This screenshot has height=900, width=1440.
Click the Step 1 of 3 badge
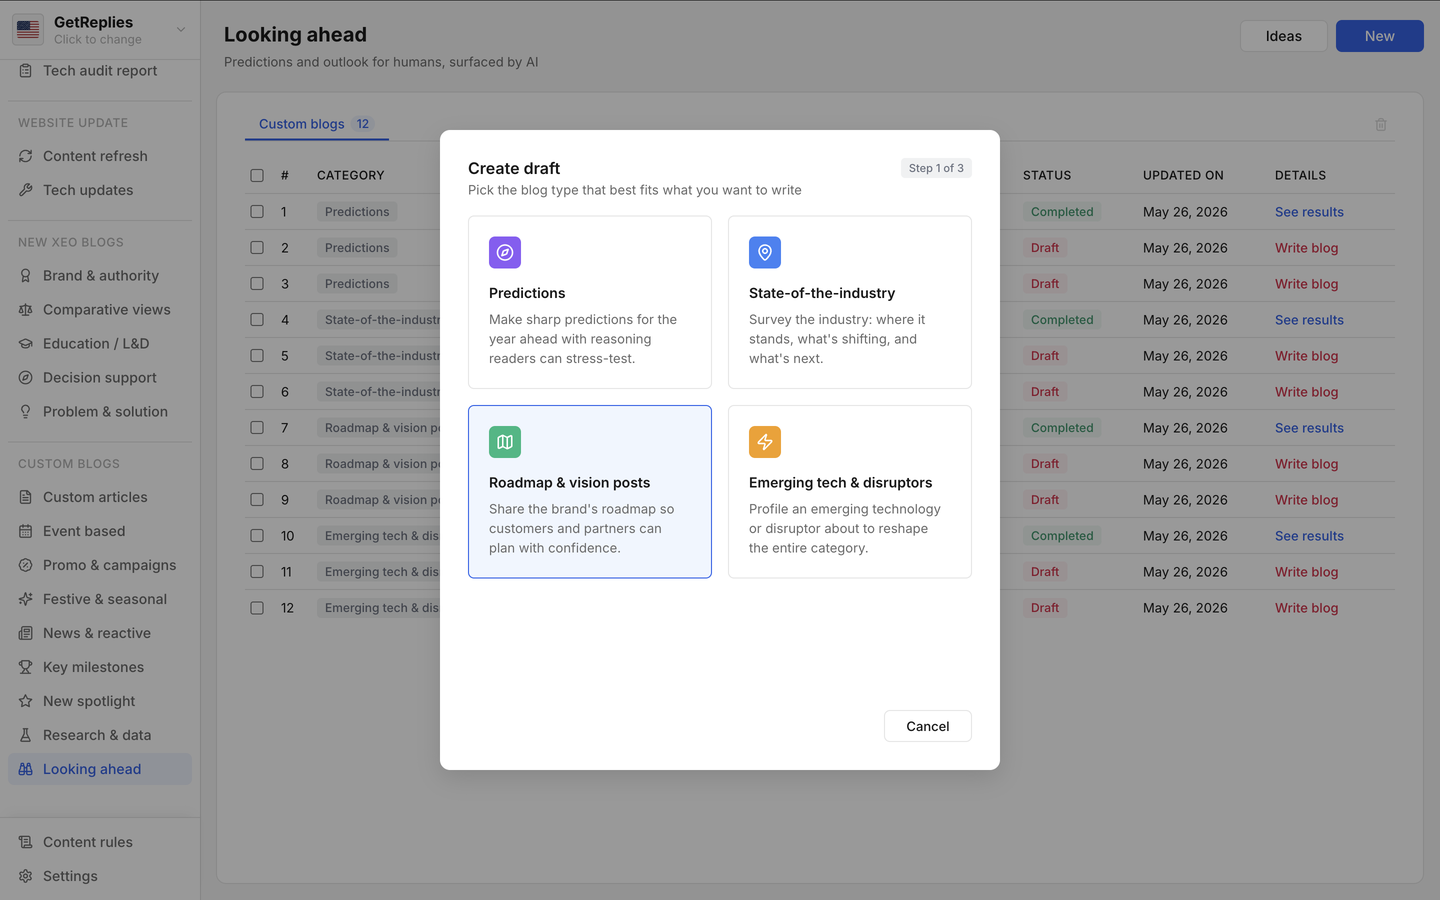936,168
